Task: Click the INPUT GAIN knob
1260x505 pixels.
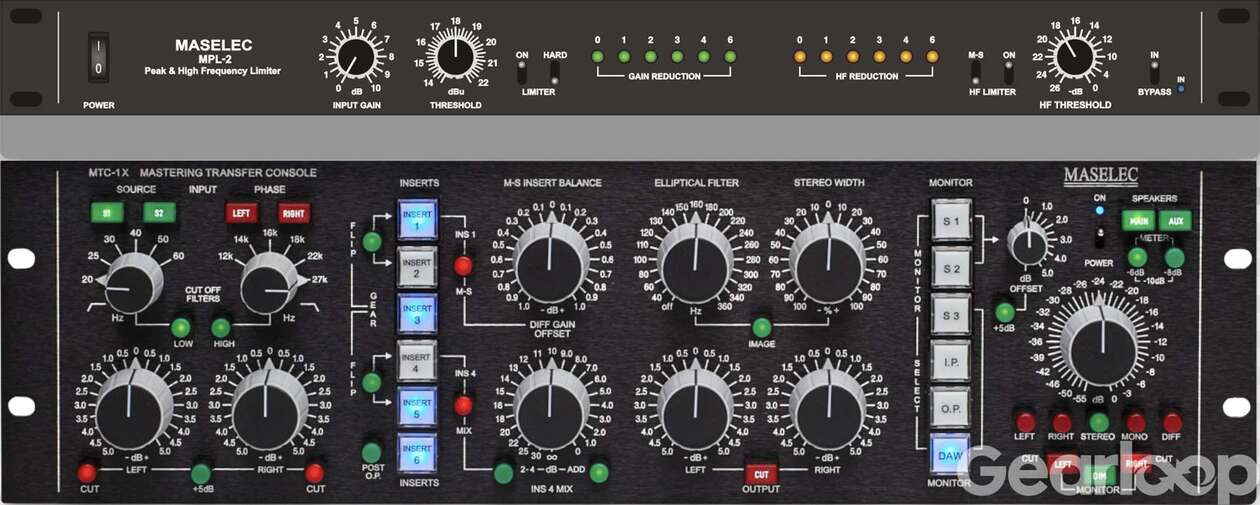Action: (x=355, y=55)
